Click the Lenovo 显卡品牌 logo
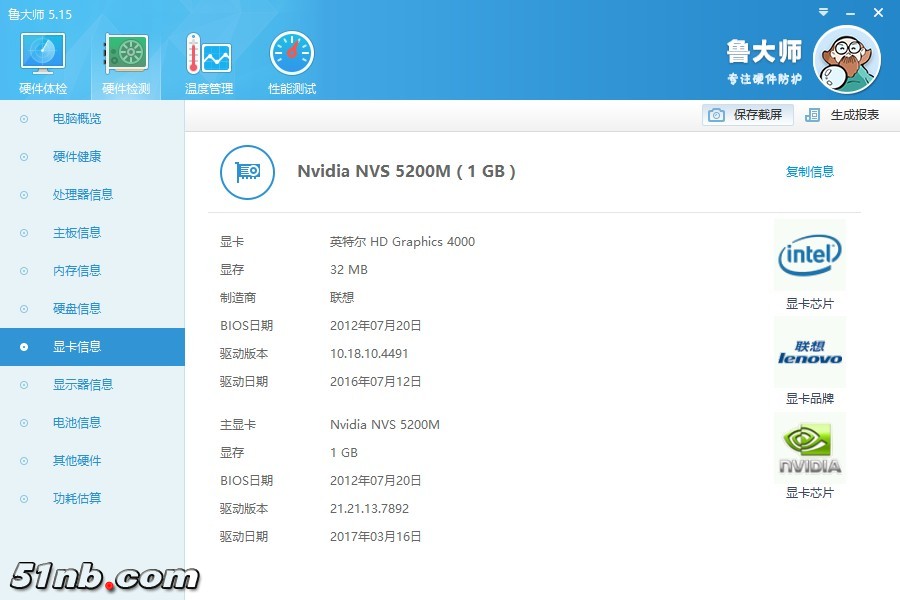Screen dimensions: 900x600 tap(809, 352)
